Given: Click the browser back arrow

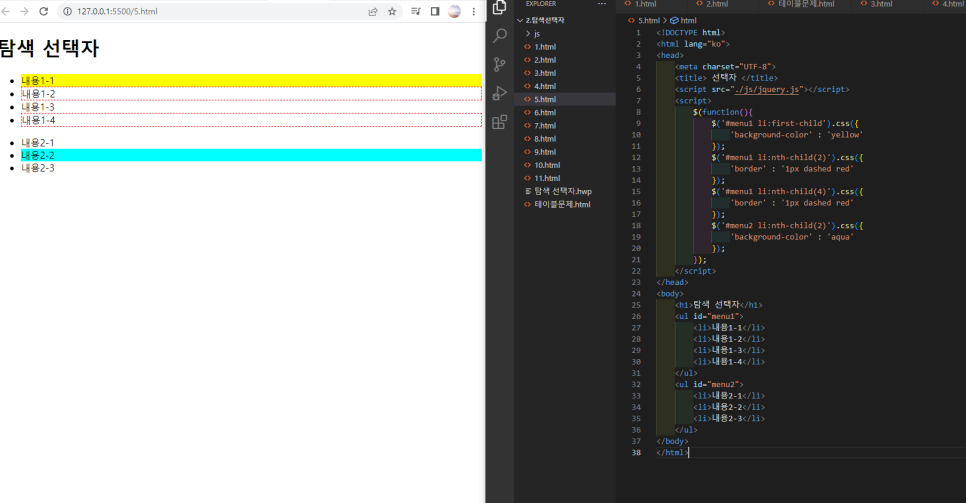Looking at the screenshot, I should [6, 12].
